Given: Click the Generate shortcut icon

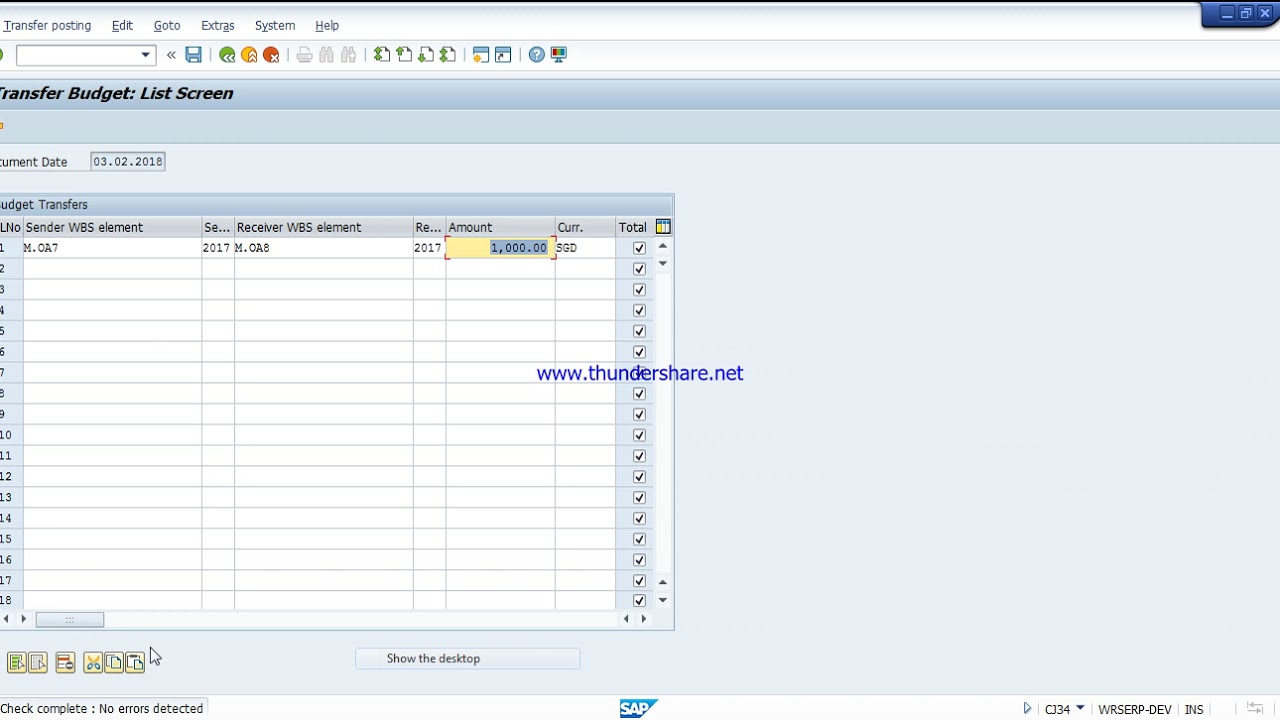Looking at the screenshot, I should click(503, 55).
